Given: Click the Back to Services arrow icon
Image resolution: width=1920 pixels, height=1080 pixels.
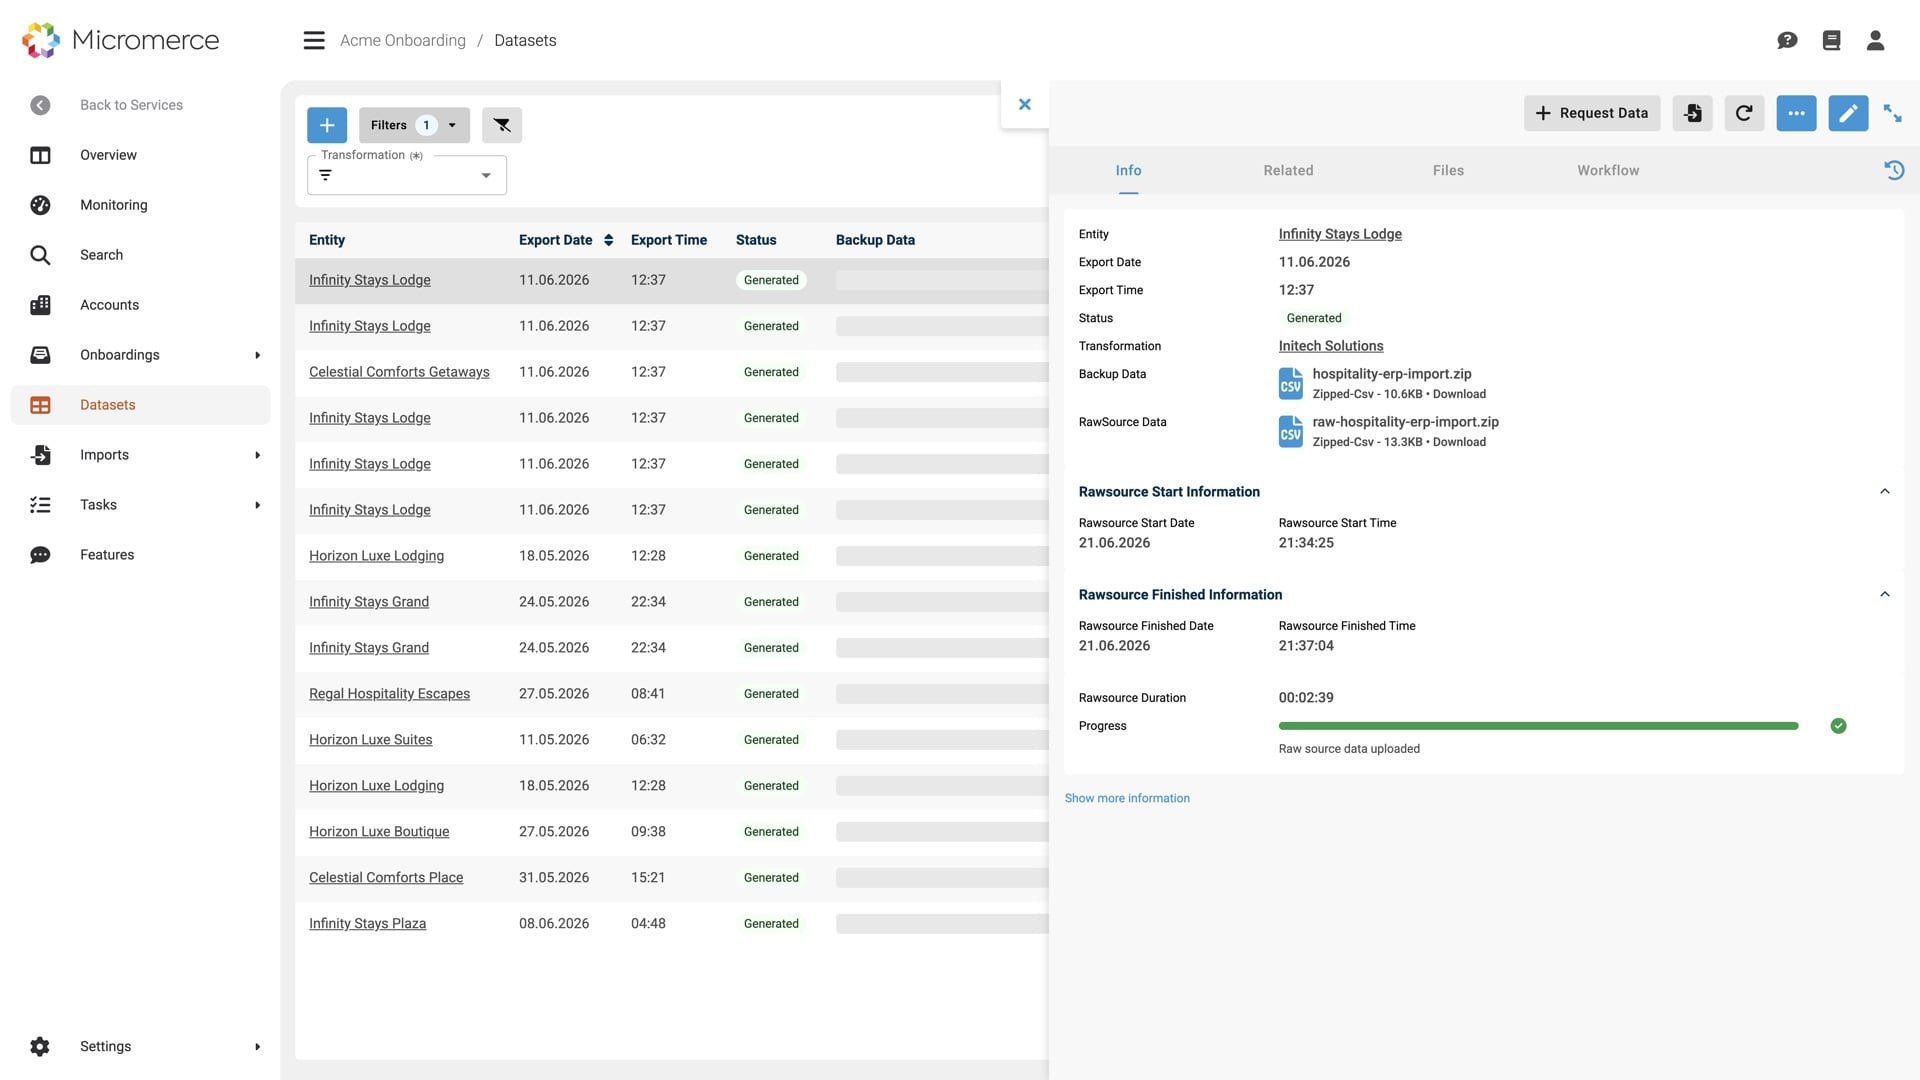Looking at the screenshot, I should 40,105.
